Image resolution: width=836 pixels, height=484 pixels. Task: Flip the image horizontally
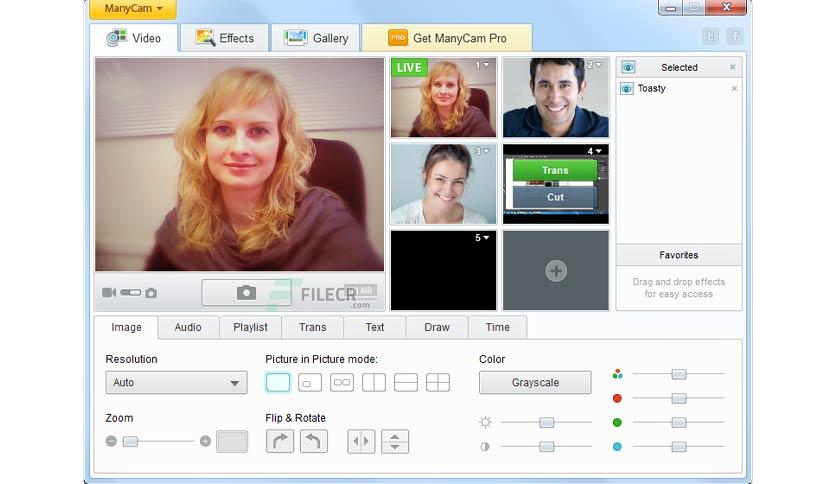tap(361, 441)
